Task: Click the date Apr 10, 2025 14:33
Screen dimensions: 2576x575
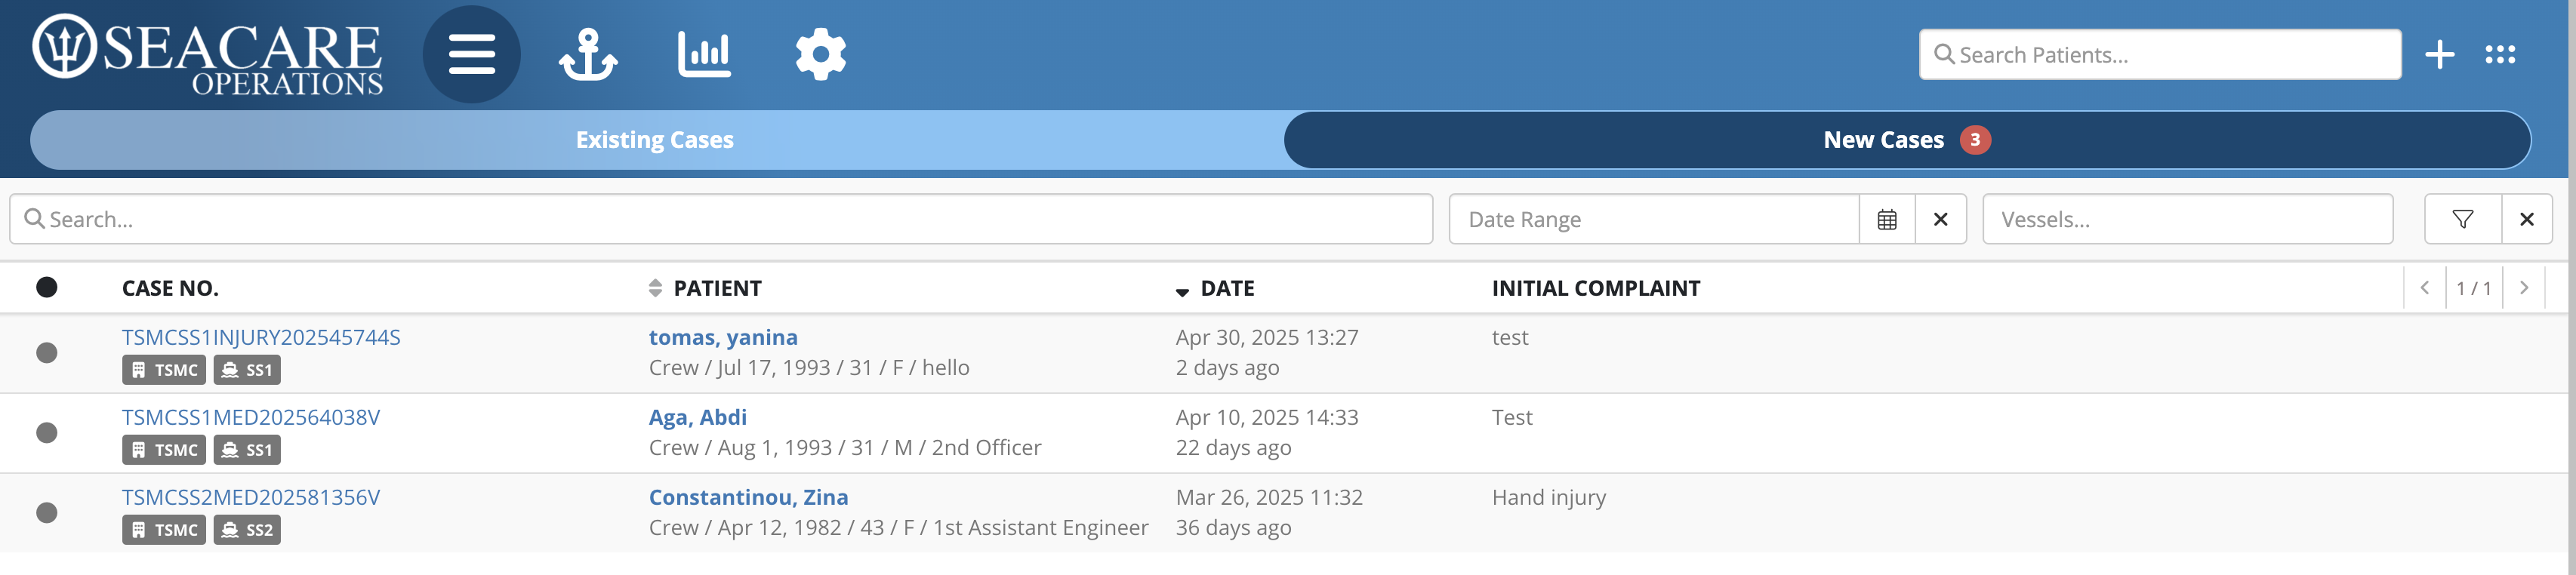Action: click(1267, 417)
